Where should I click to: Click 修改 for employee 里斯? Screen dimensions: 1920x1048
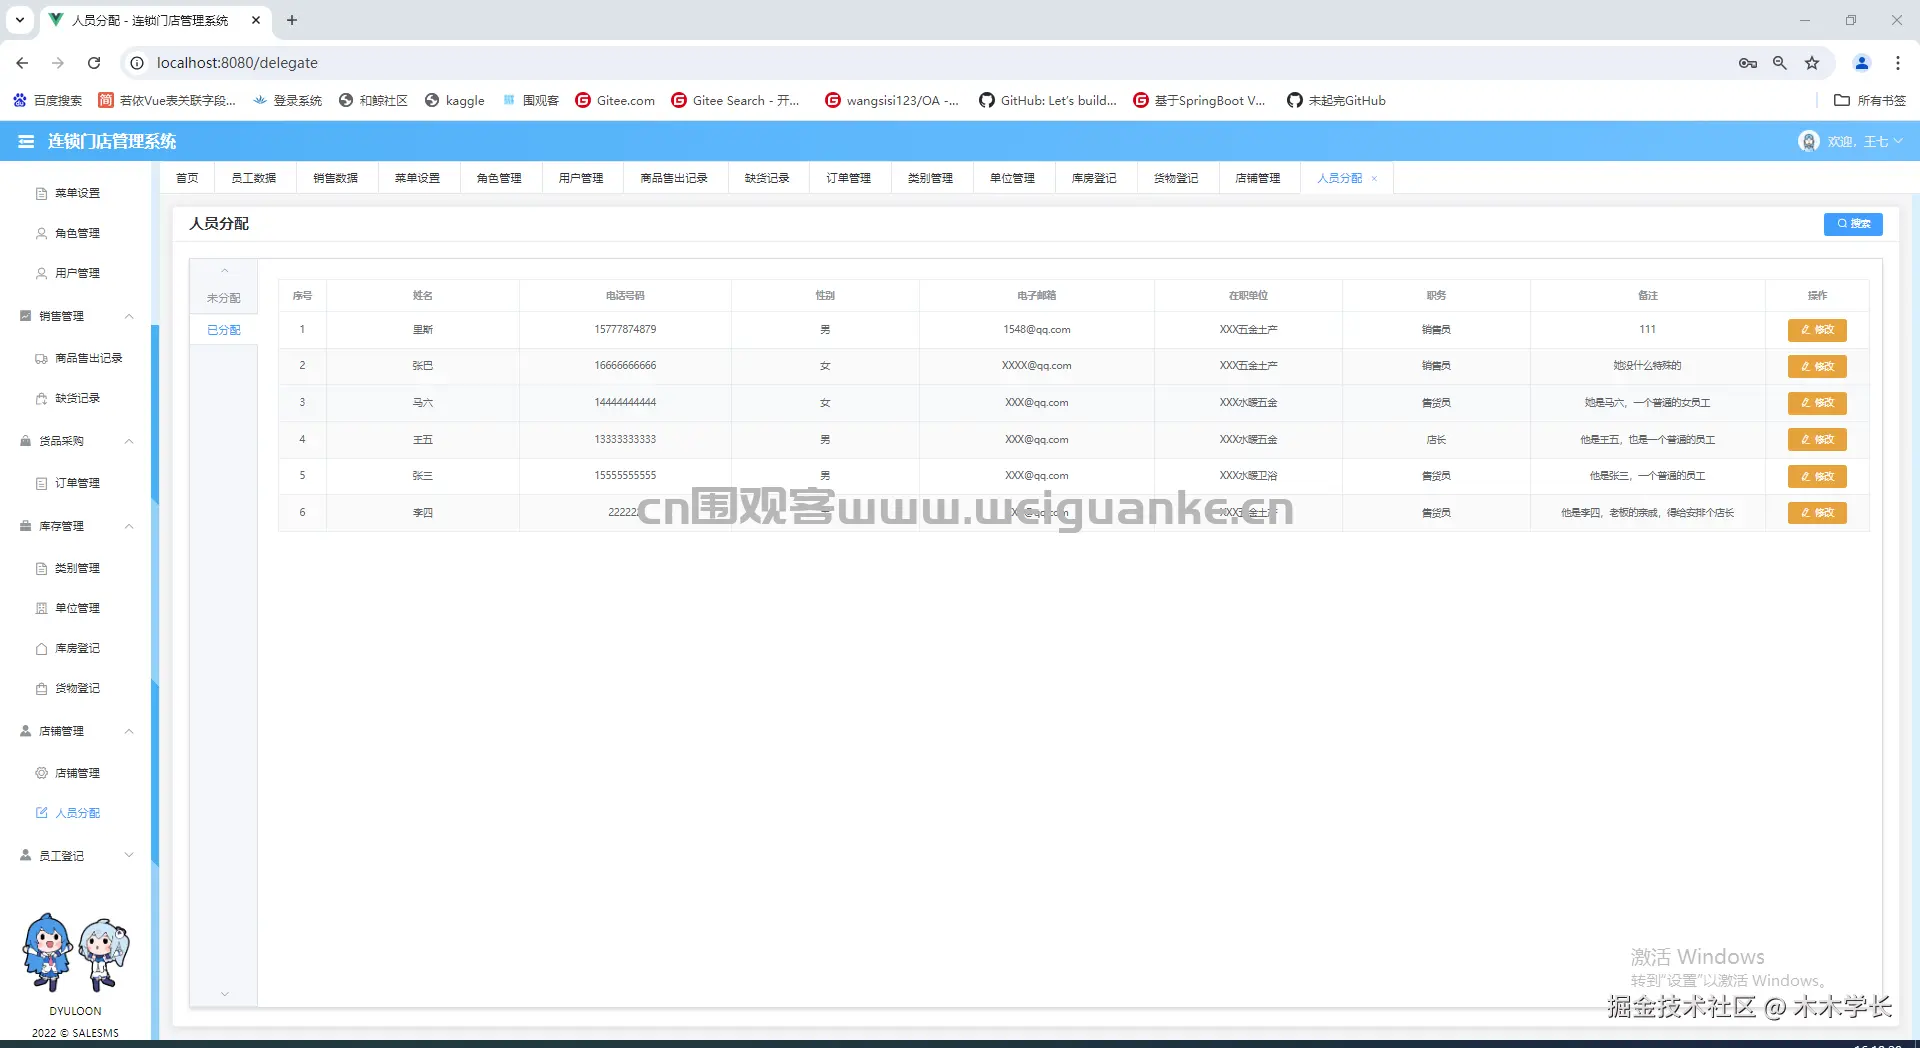coord(1817,330)
